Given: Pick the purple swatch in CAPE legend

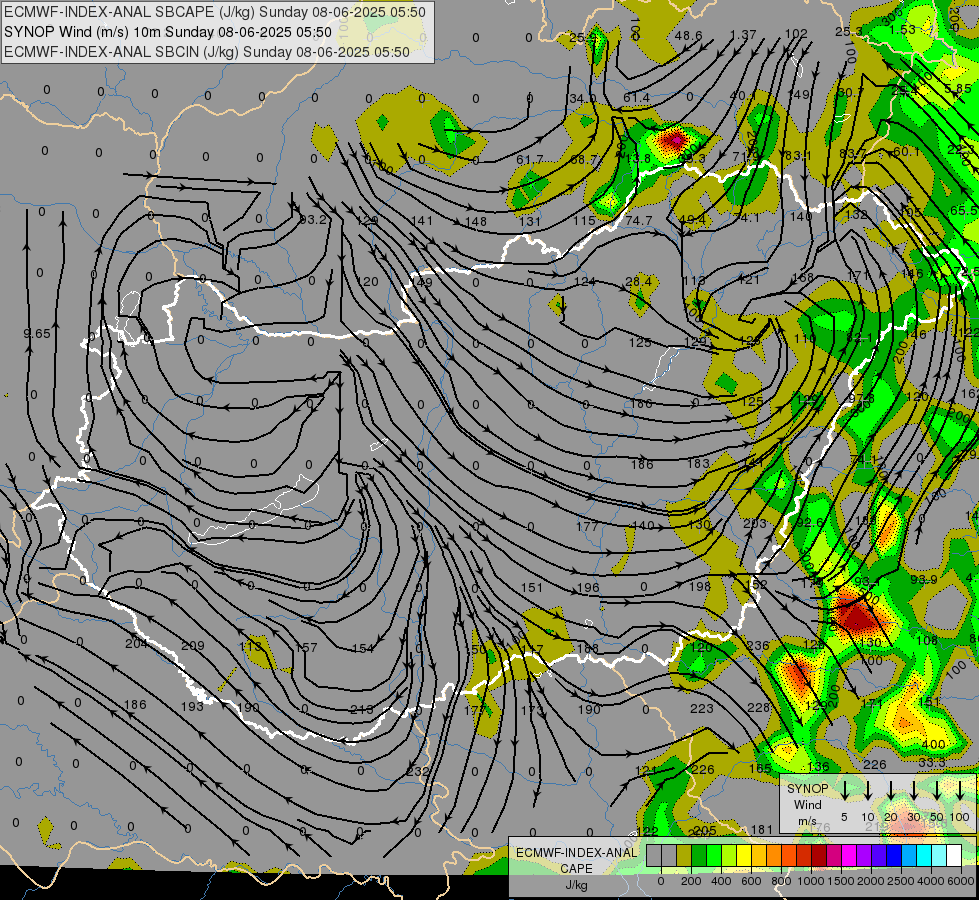Looking at the screenshot, I should click(865, 855).
